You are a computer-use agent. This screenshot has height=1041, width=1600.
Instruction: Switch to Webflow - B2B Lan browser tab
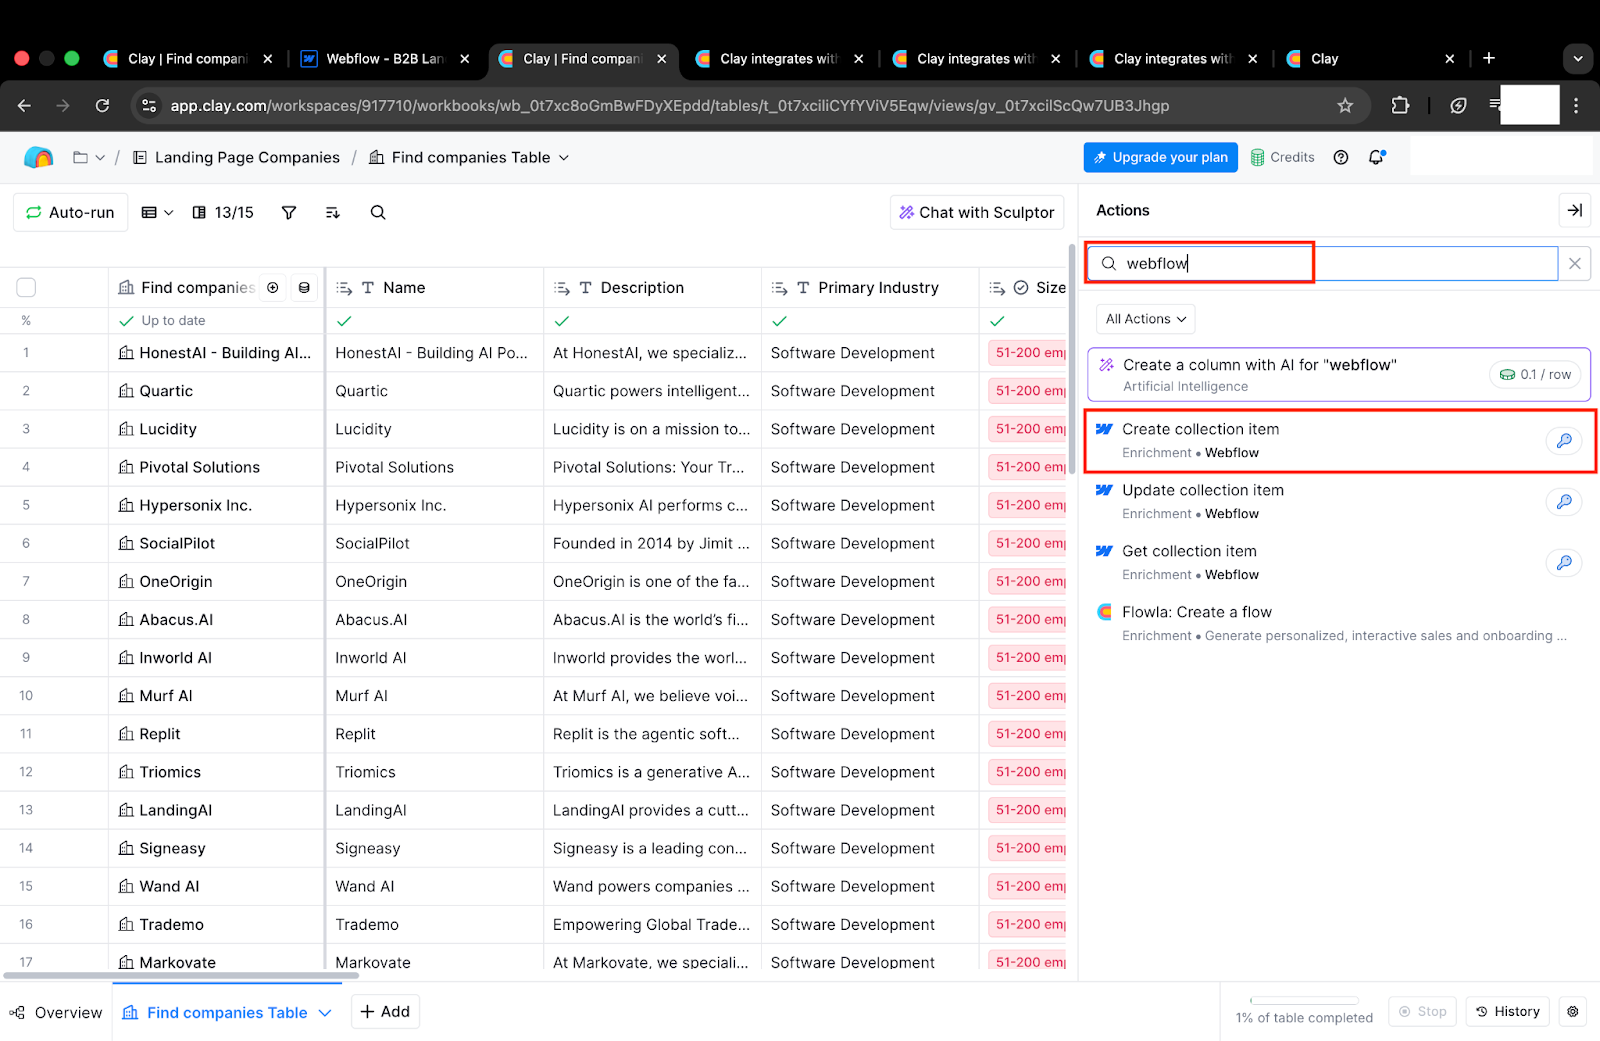point(385,58)
